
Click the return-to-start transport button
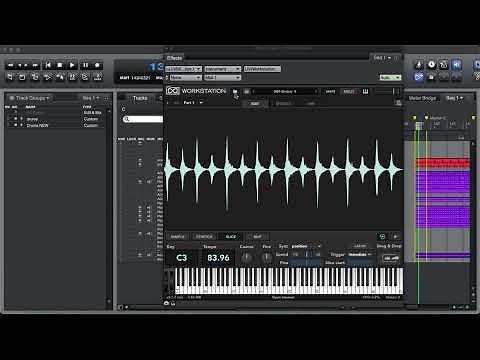click(48, 65)
